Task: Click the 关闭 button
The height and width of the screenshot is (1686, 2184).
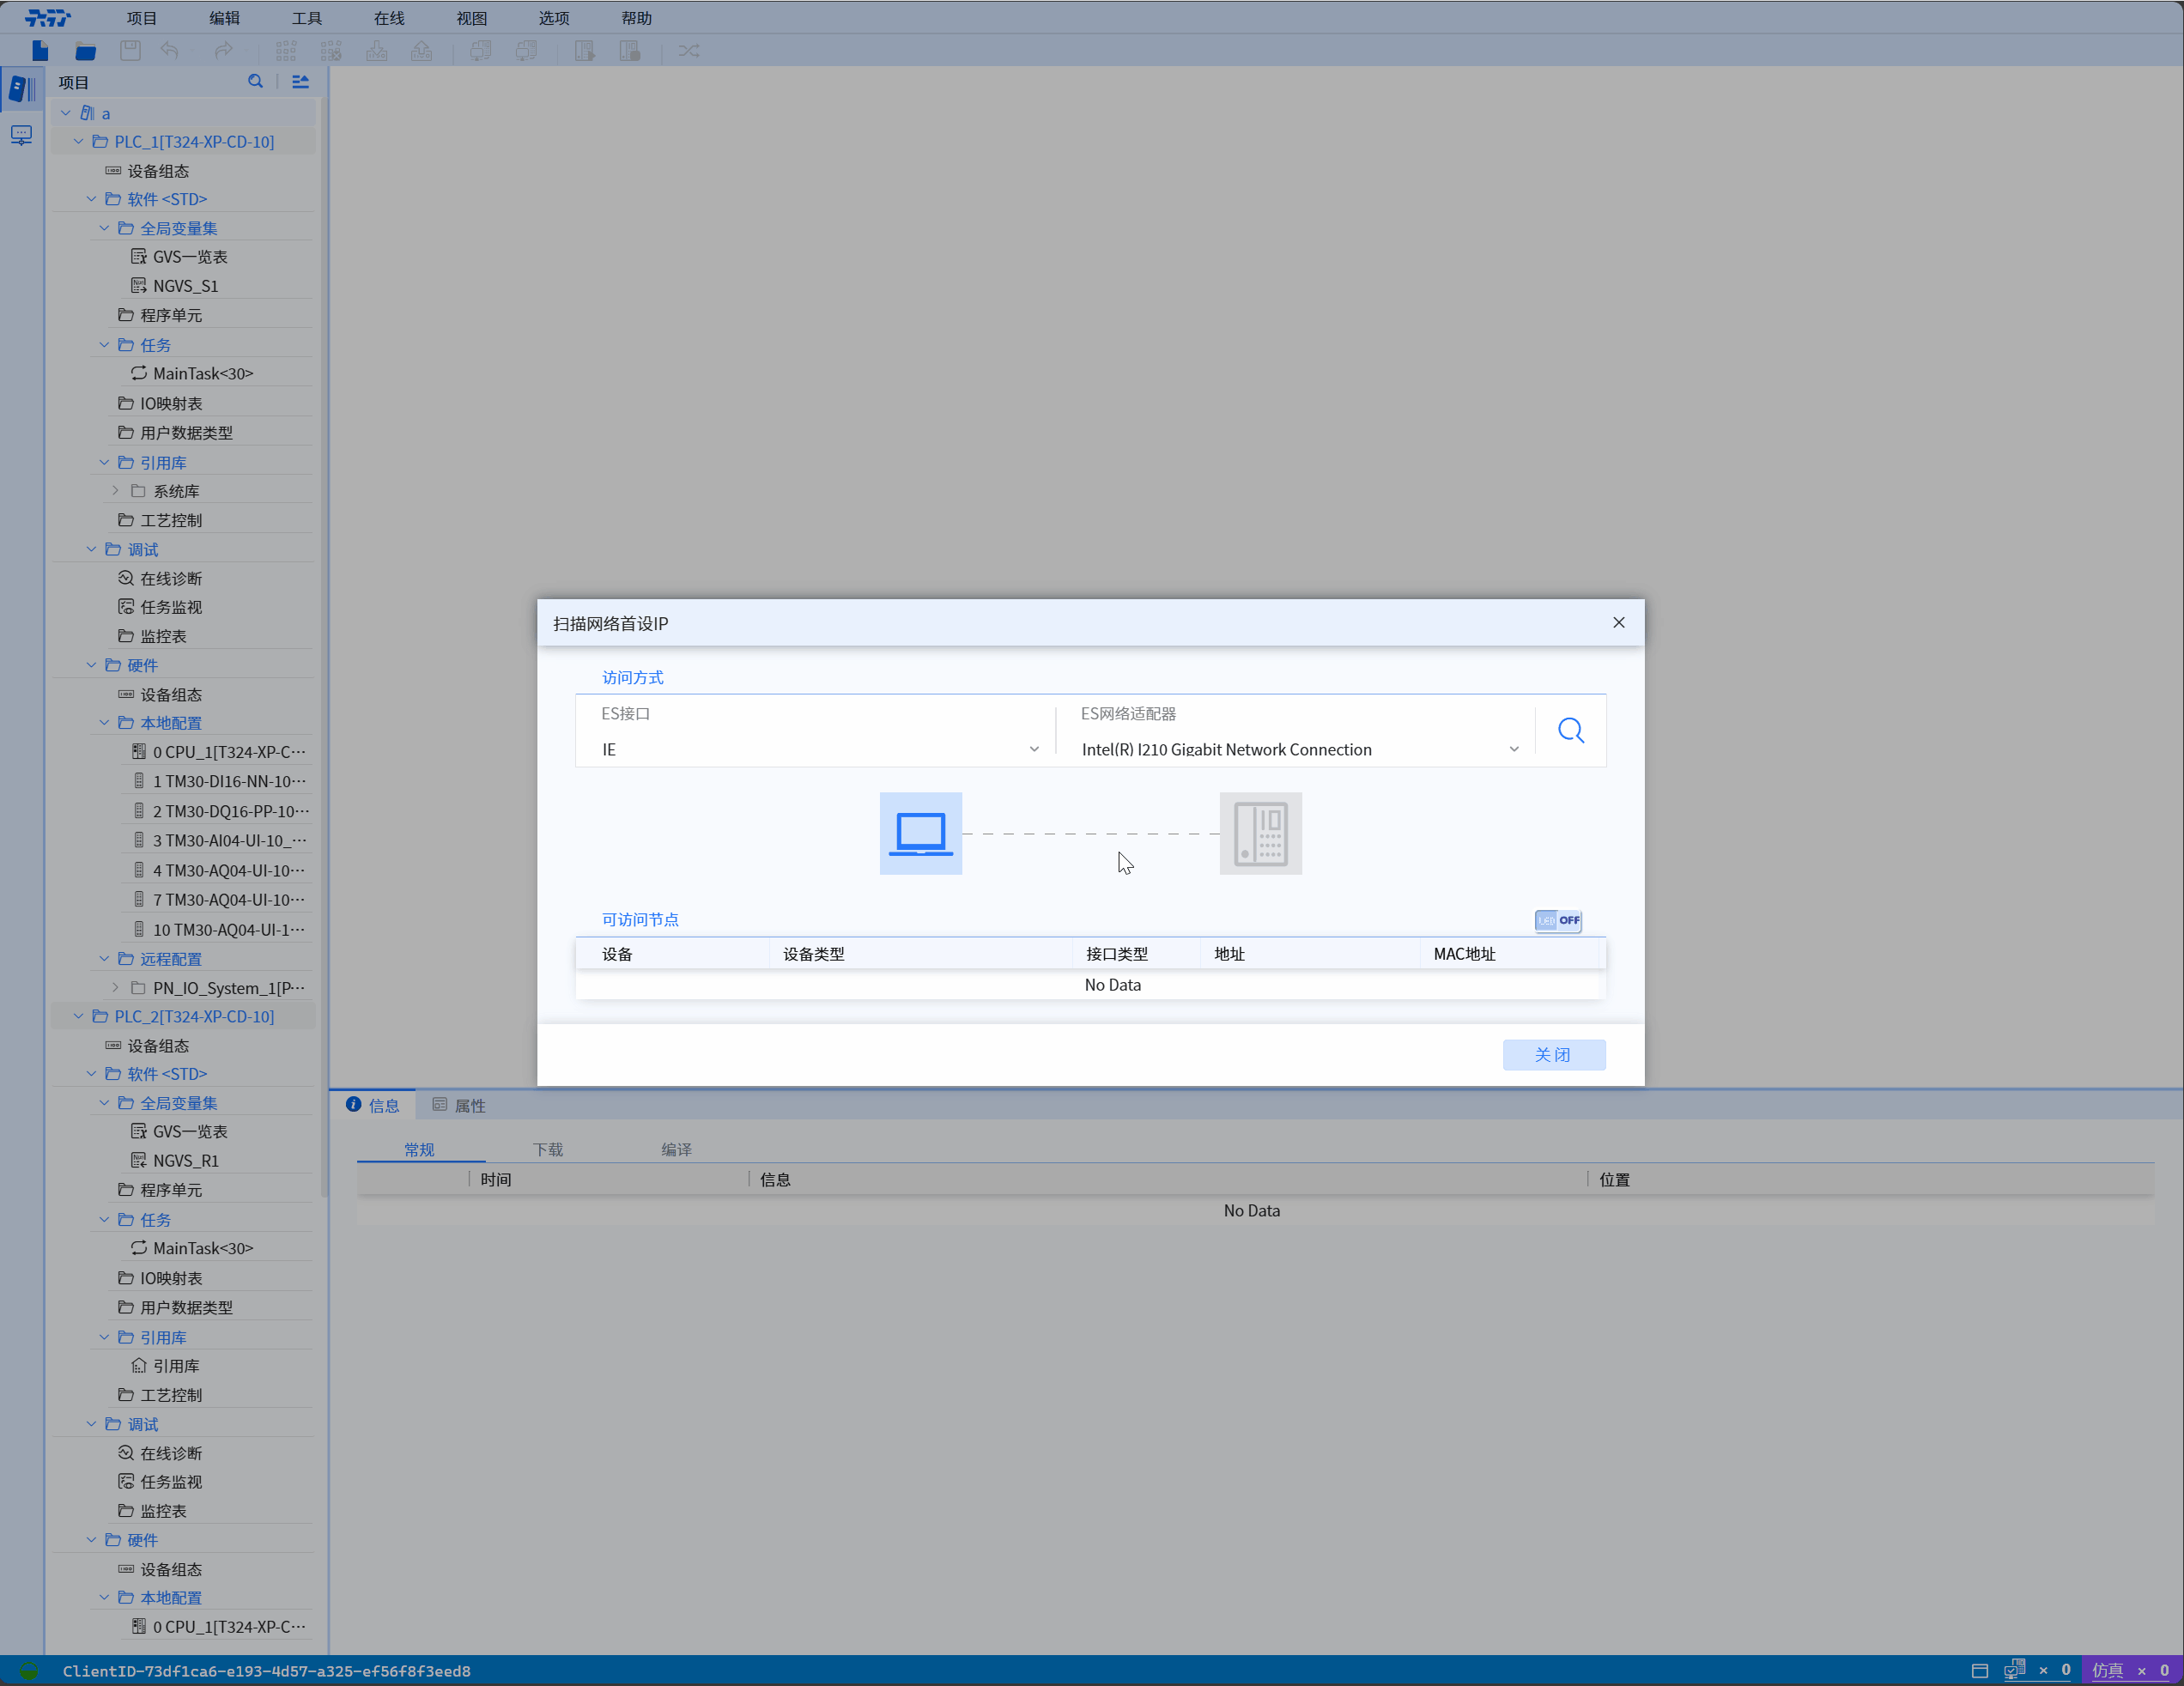Action: tap(1553, 1054)
